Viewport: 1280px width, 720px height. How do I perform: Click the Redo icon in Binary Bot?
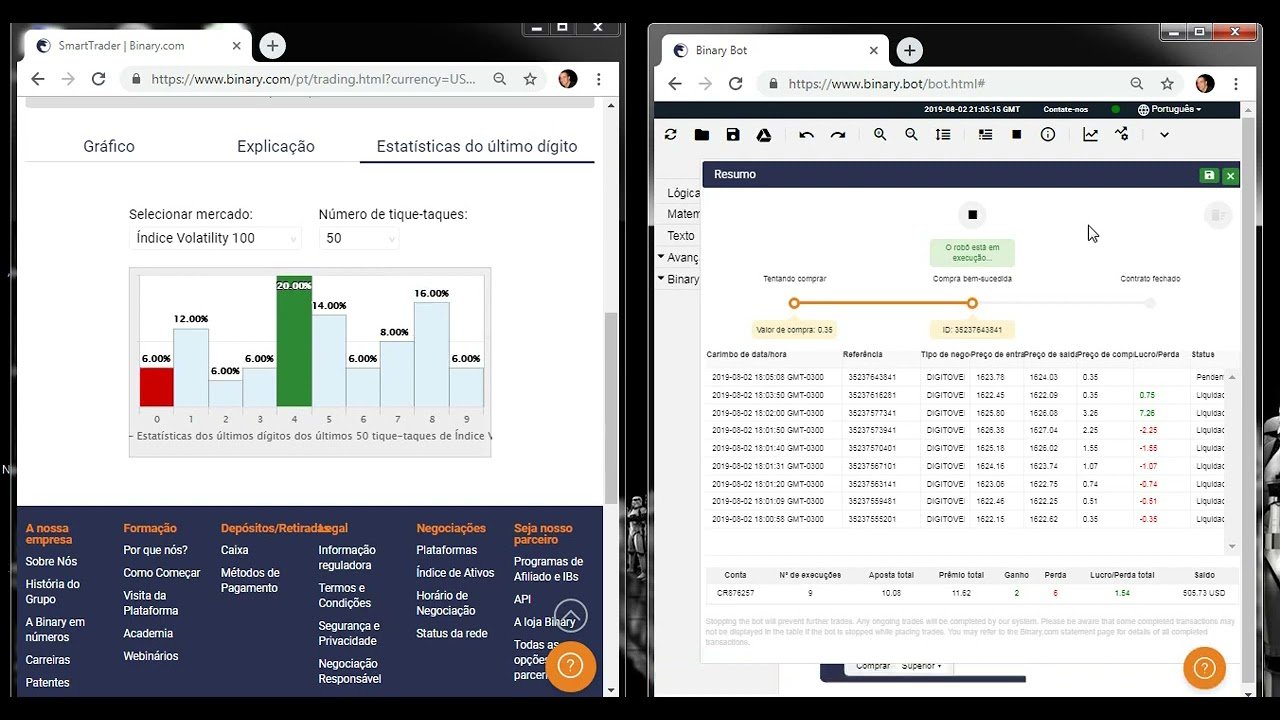point(837,134)
